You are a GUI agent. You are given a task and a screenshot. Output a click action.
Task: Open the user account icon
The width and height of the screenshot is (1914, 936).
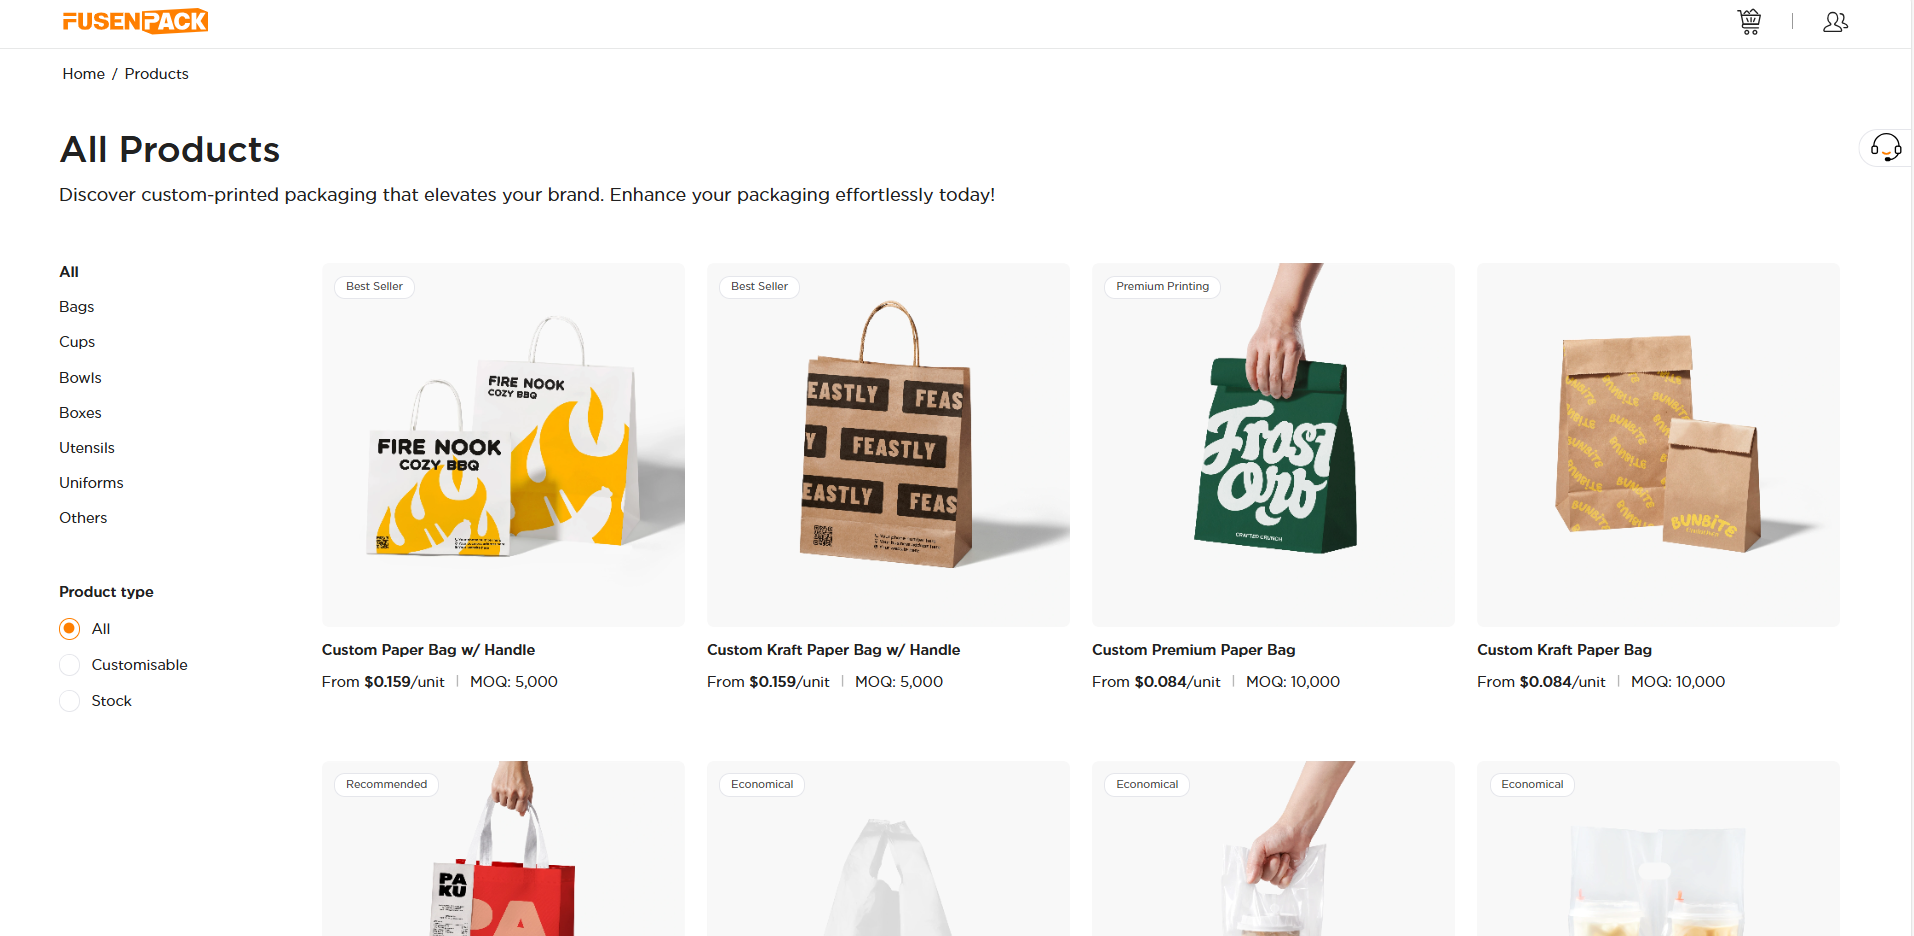click(1835, 21)
